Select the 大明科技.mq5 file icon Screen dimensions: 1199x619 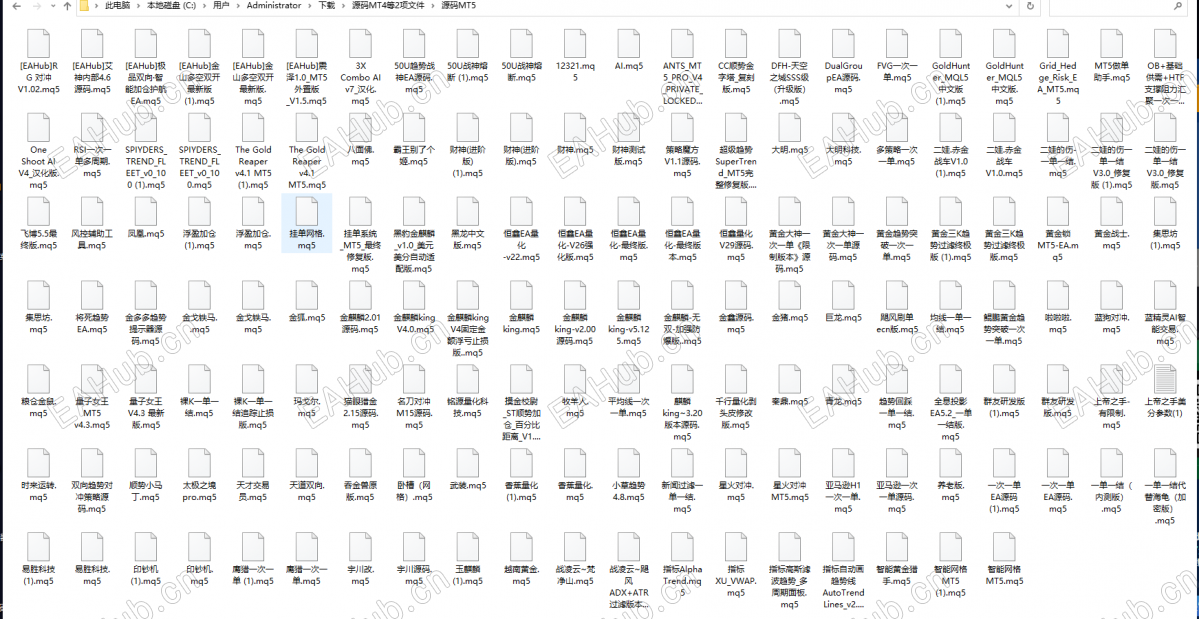click(x=843, y=127)
